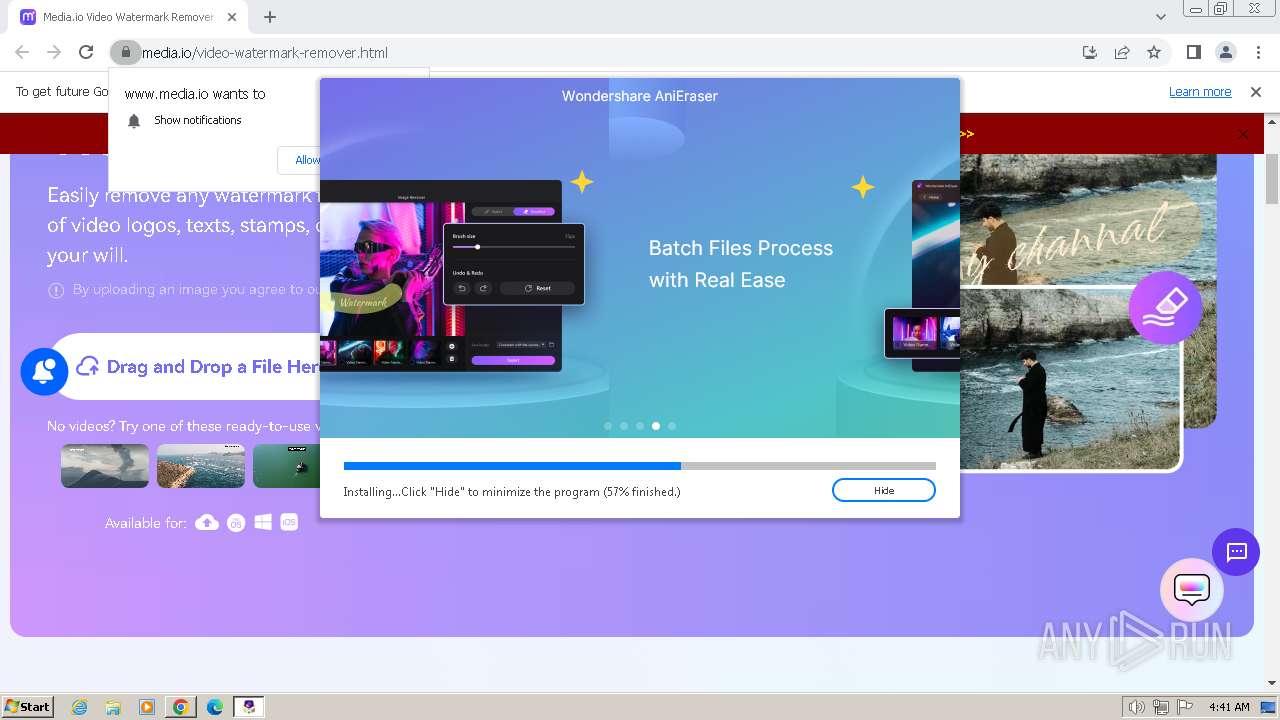Select the third carousel dot in installer

tap(640, 426)
